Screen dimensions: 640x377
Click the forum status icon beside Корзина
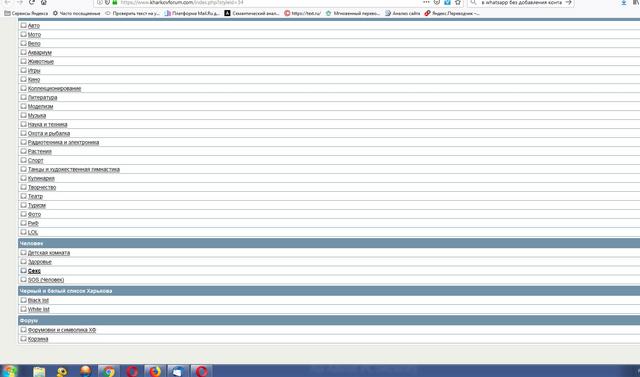pyautogui.click(x=24, y=339)
